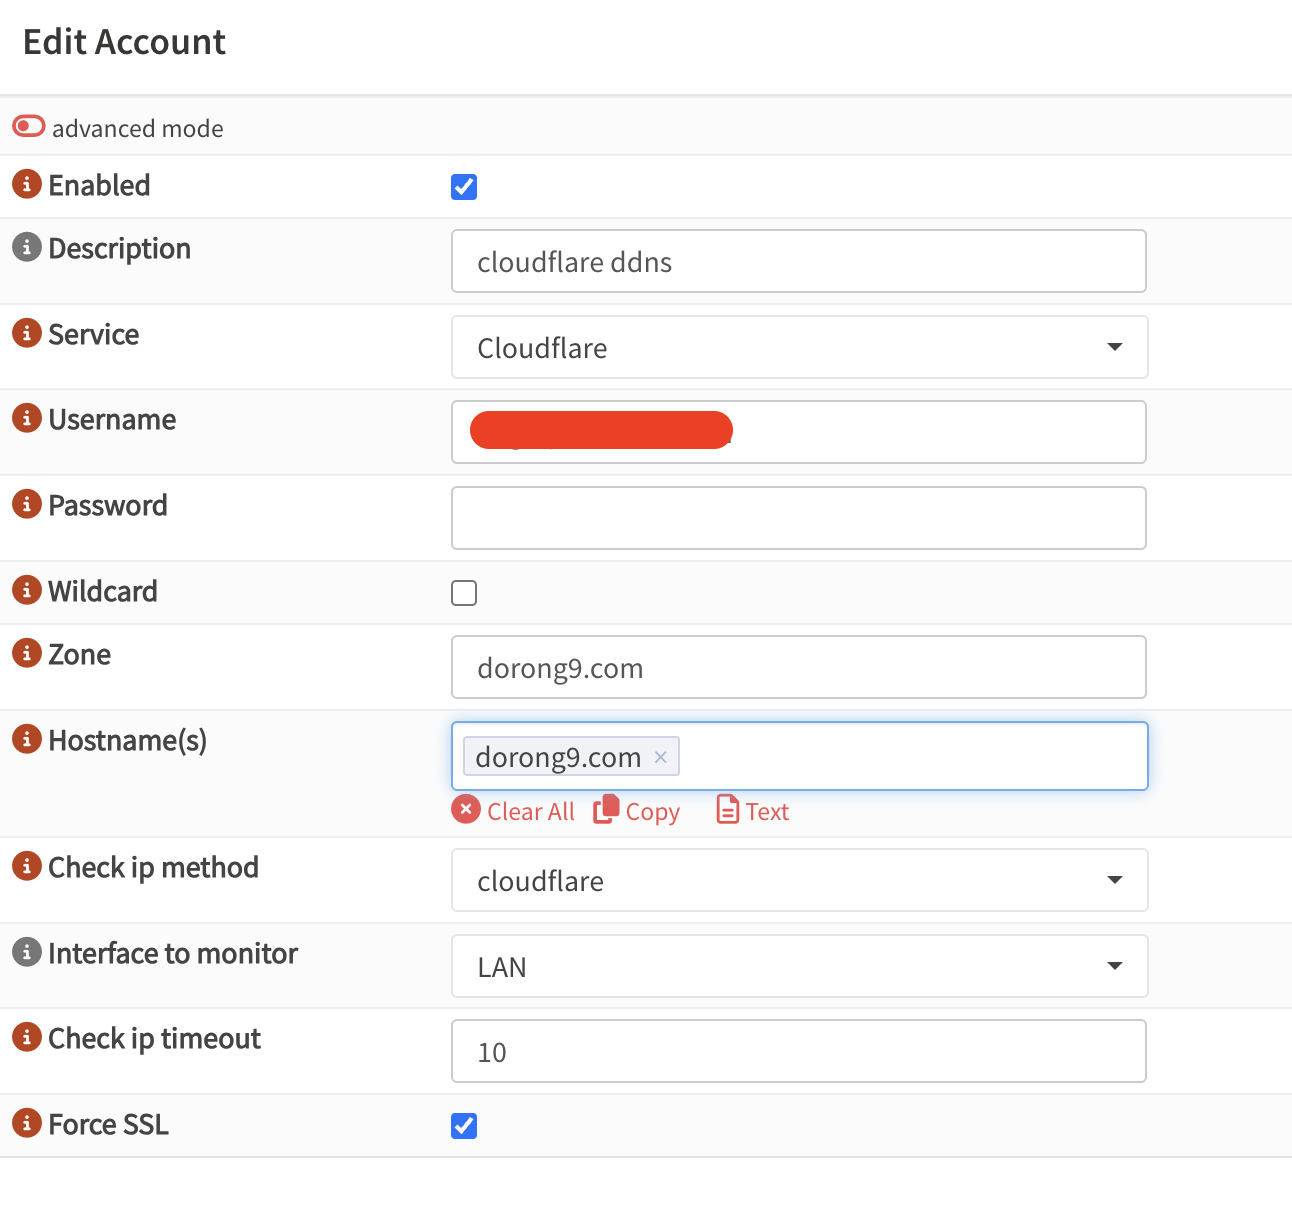
Task: Expand the Check ip method dropdown
Action: [798, 880]
